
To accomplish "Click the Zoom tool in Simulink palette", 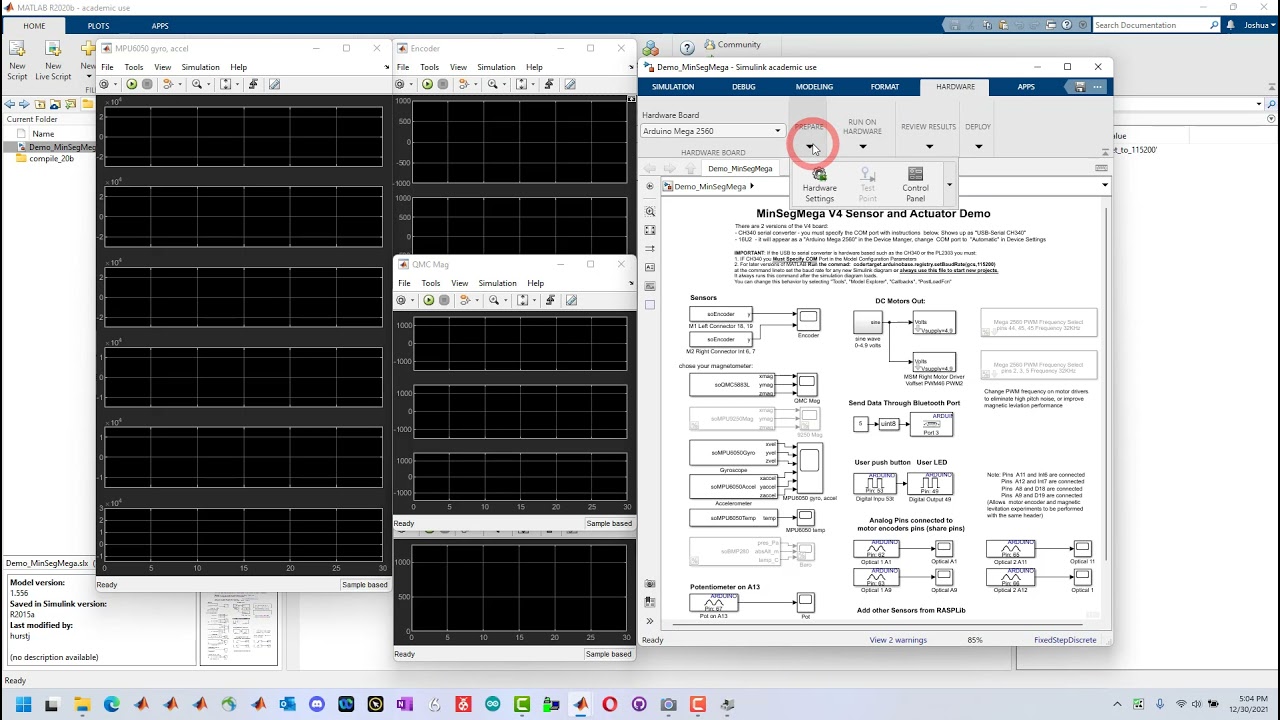I will [650, 212].
